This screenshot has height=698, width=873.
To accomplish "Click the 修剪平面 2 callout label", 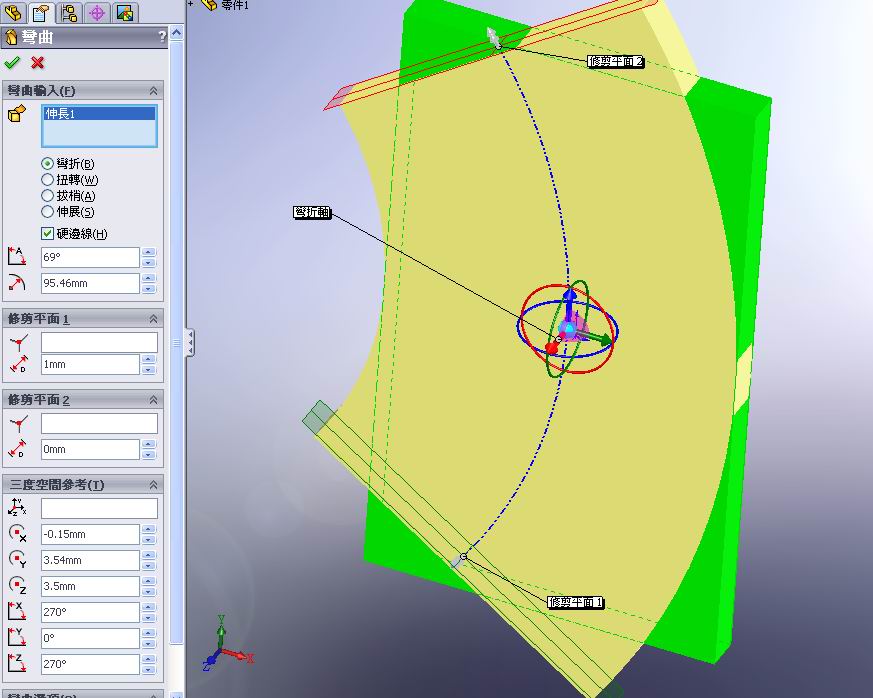I will pyautogui.click(x=615, y=61).
